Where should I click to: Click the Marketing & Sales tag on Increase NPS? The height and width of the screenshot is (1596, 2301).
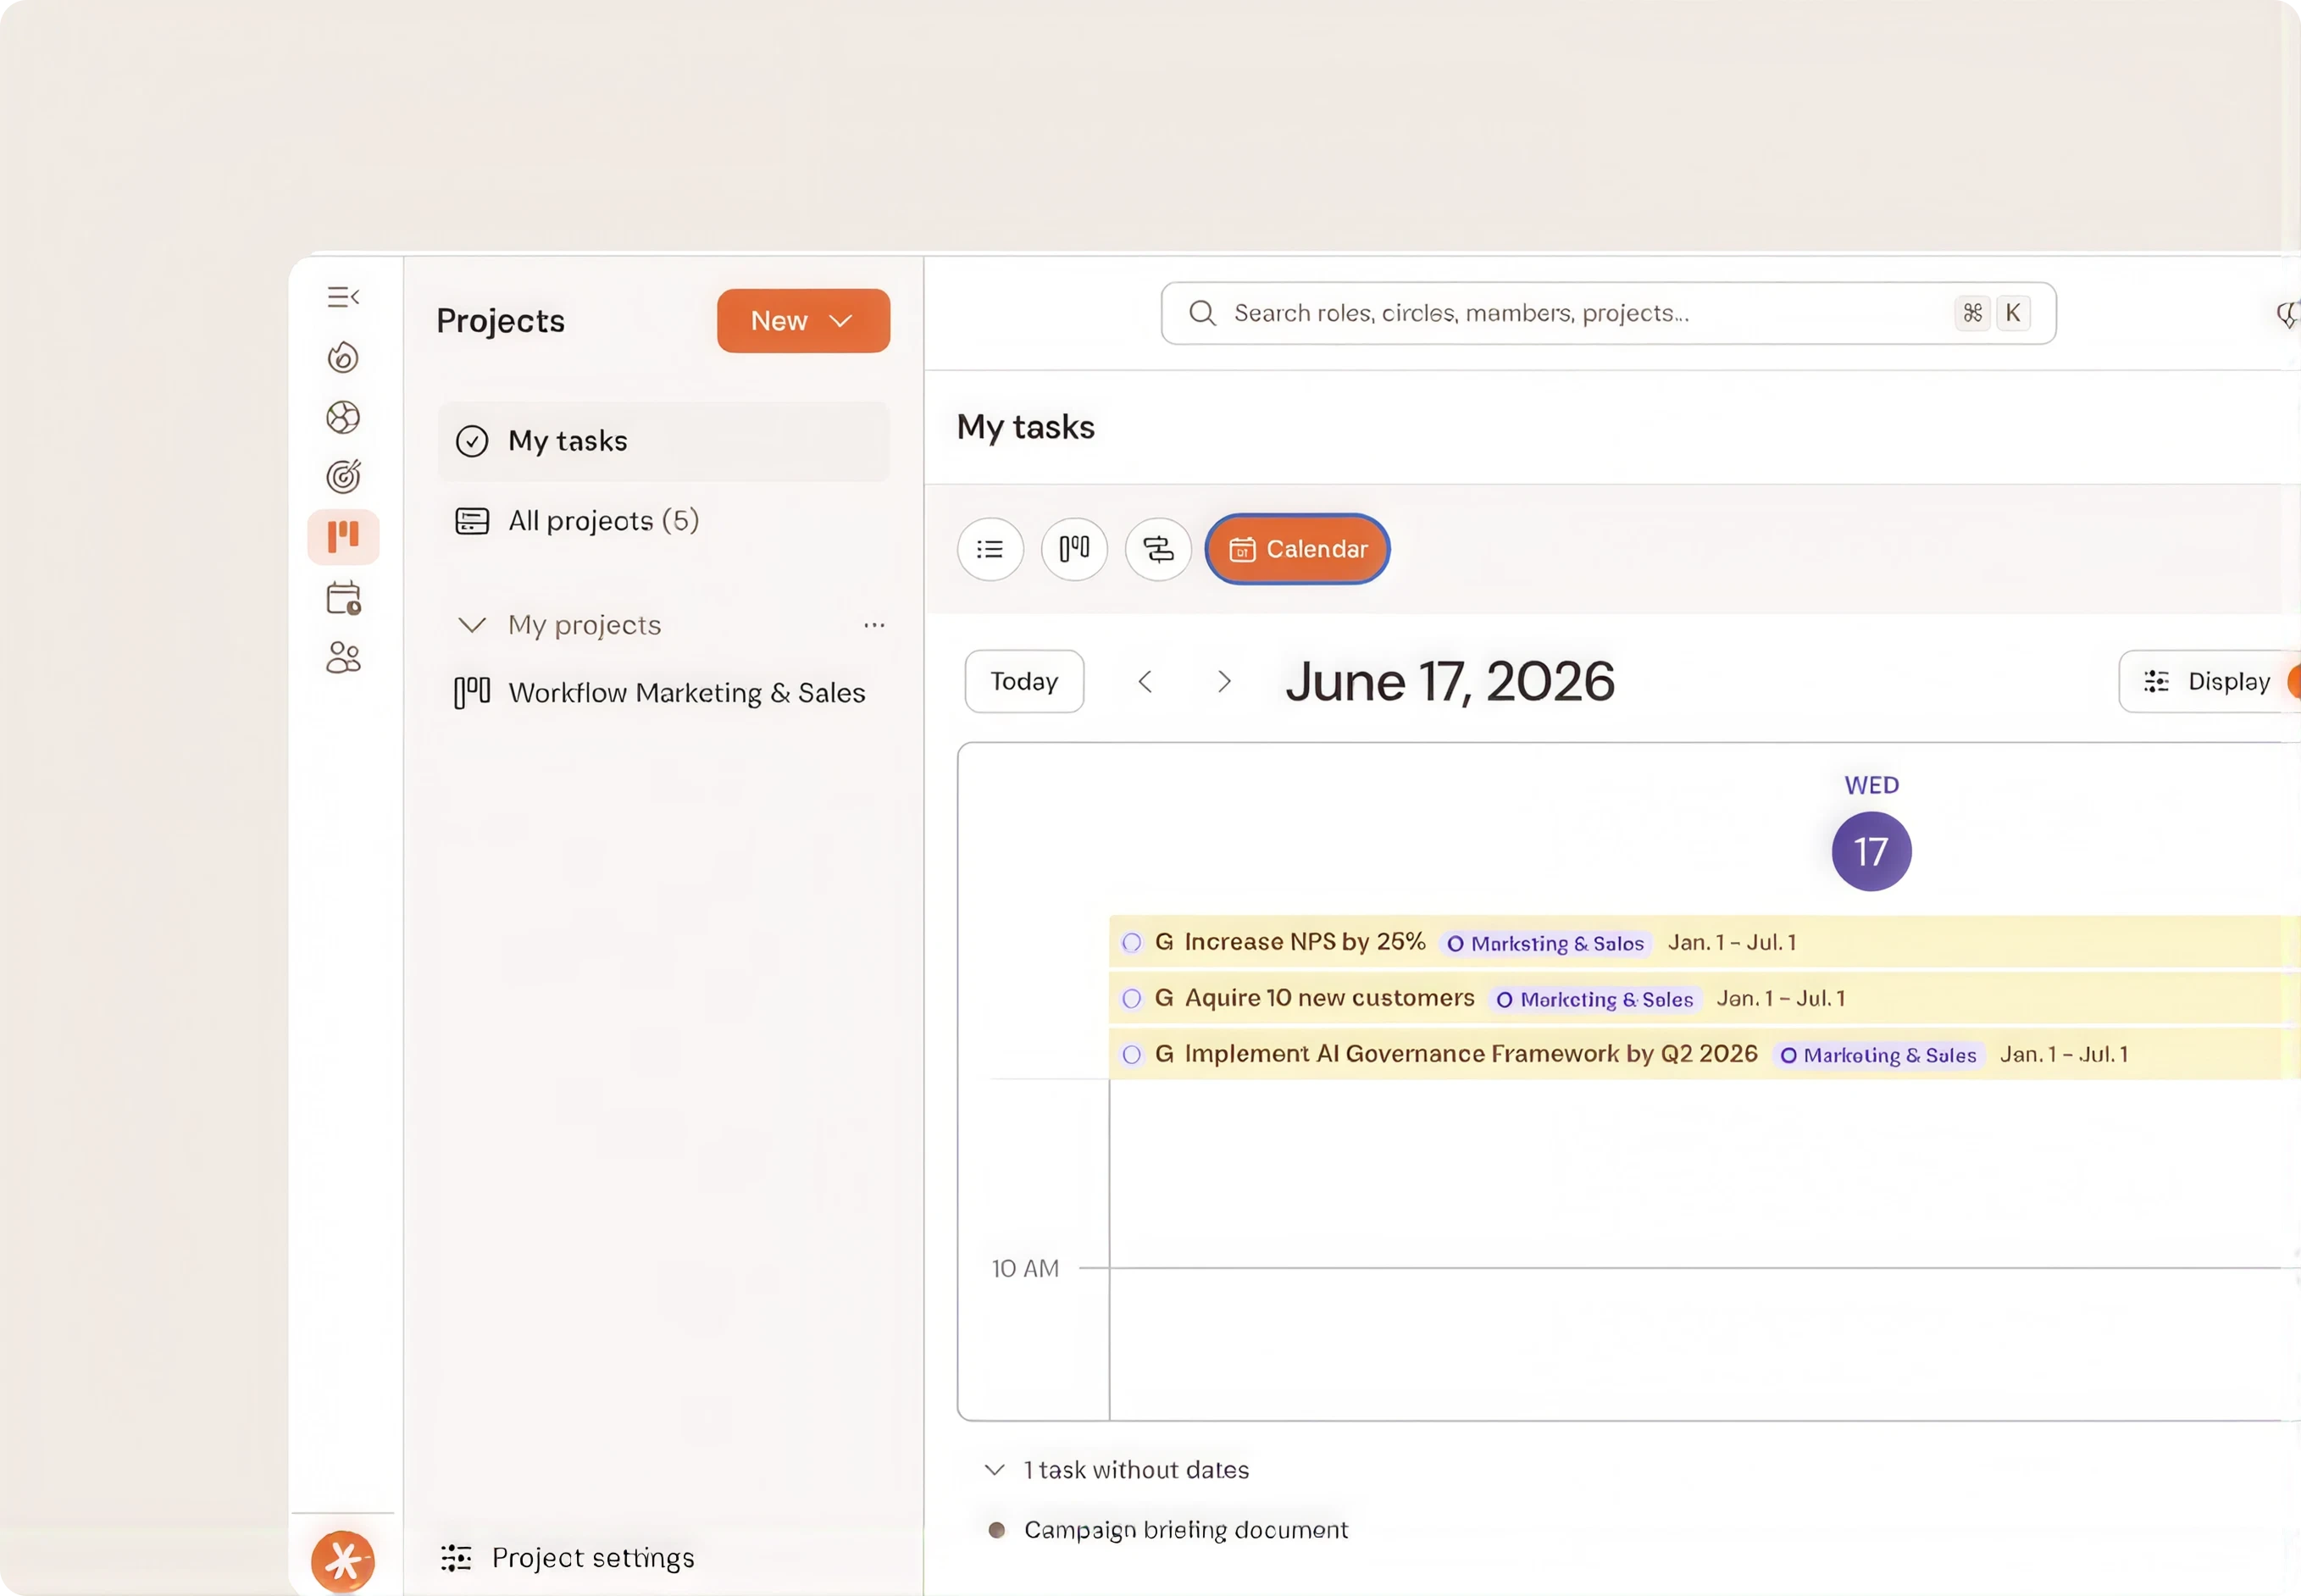pyautogui.click(x=1546, y=943)
